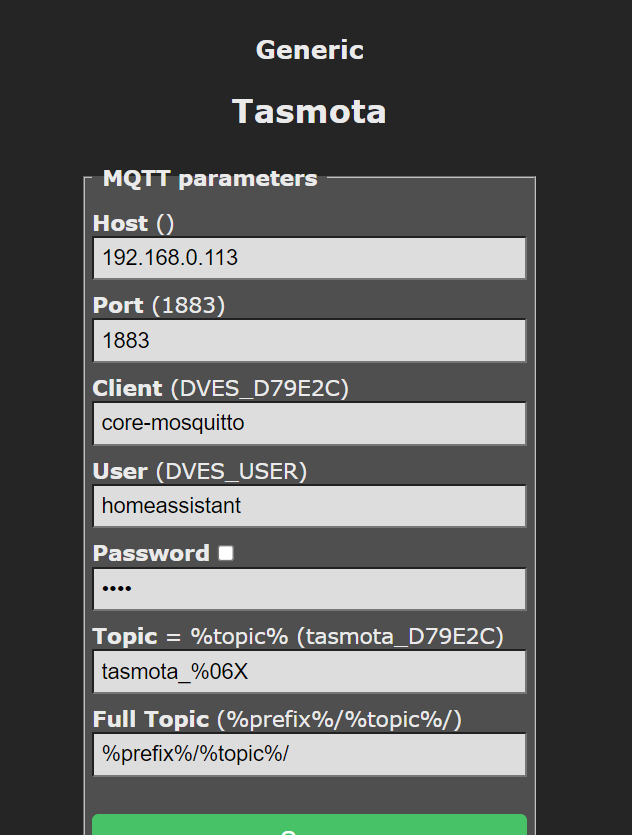
Task: Click the bold Password label
Action: 151,553
